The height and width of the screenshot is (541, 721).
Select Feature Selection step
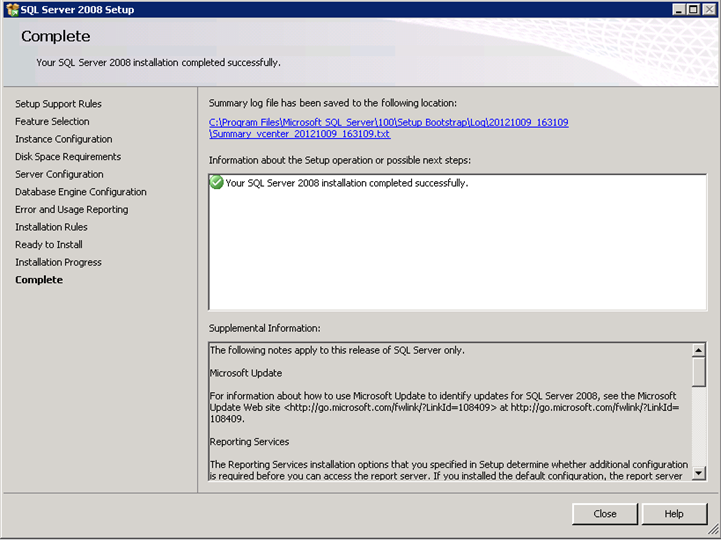tap(52, 121)
